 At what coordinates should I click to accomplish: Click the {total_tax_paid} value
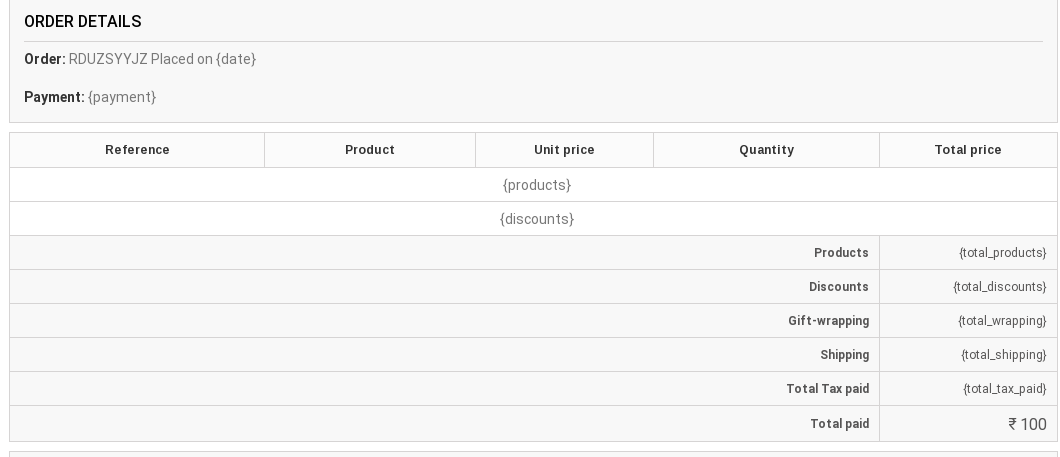pyautogui.click(x=1004, y=389)
